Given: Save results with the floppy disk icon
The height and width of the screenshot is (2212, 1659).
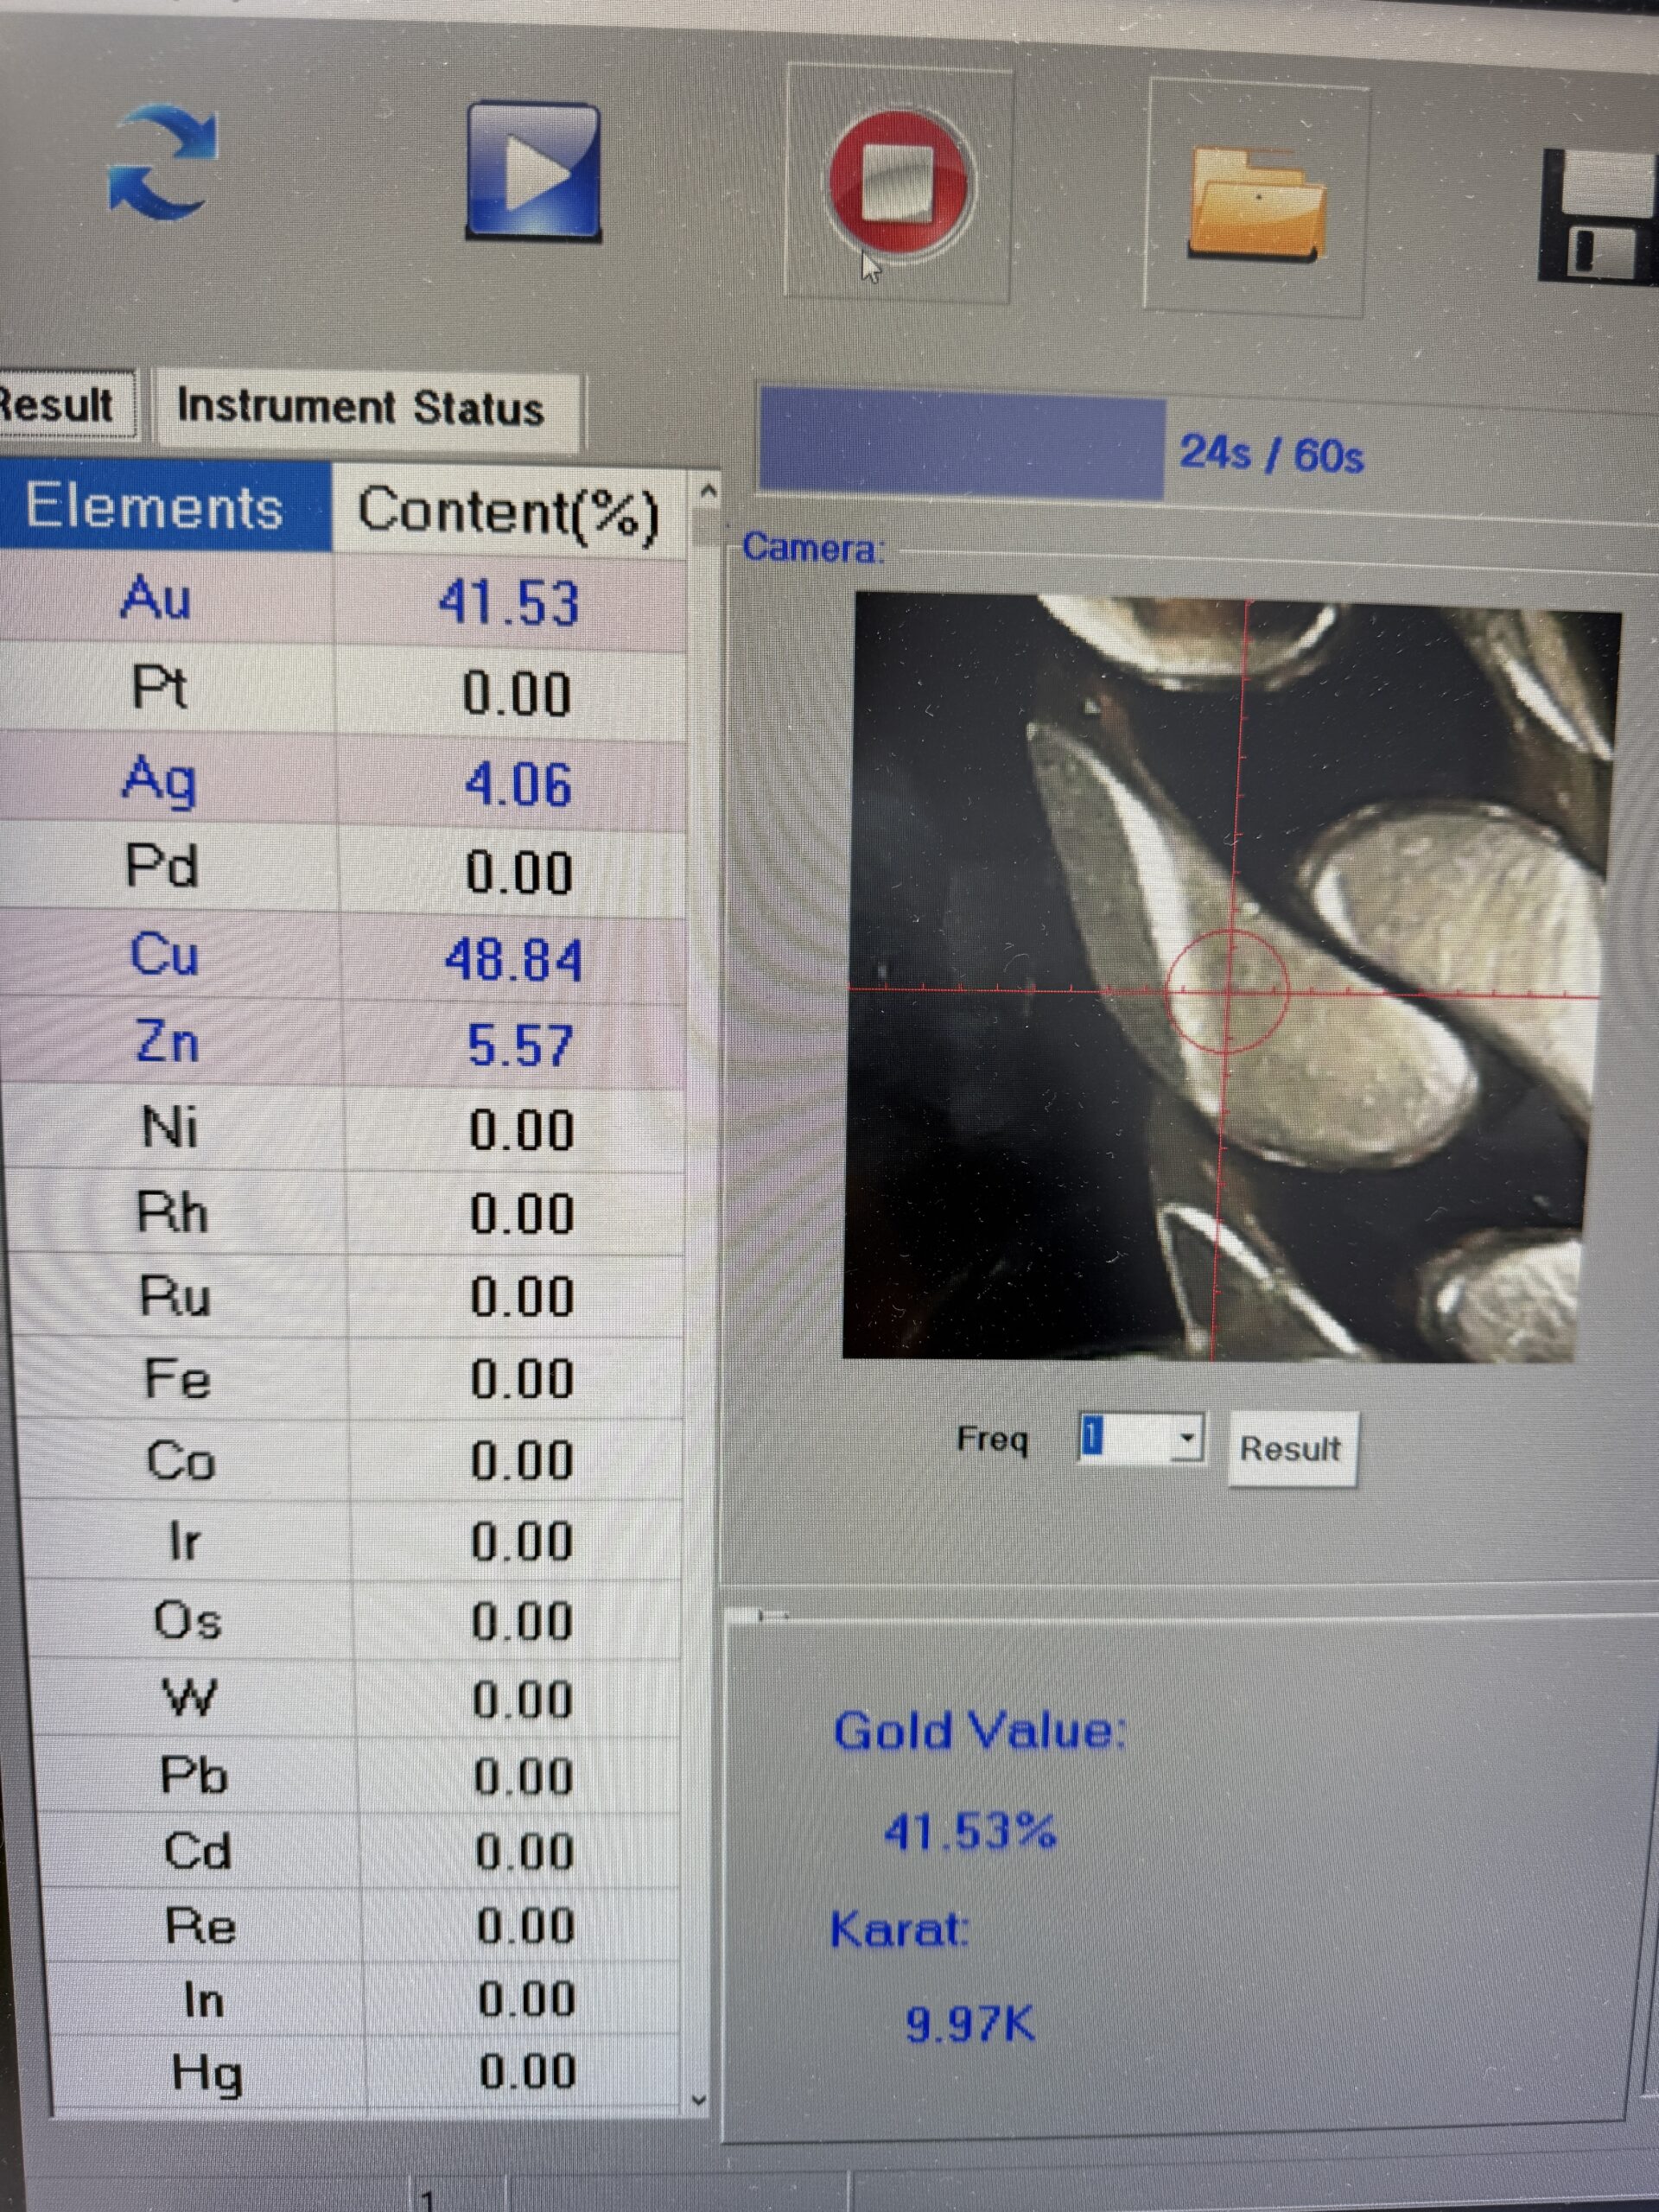Looking at the screenshot, I should (1598, 215).
